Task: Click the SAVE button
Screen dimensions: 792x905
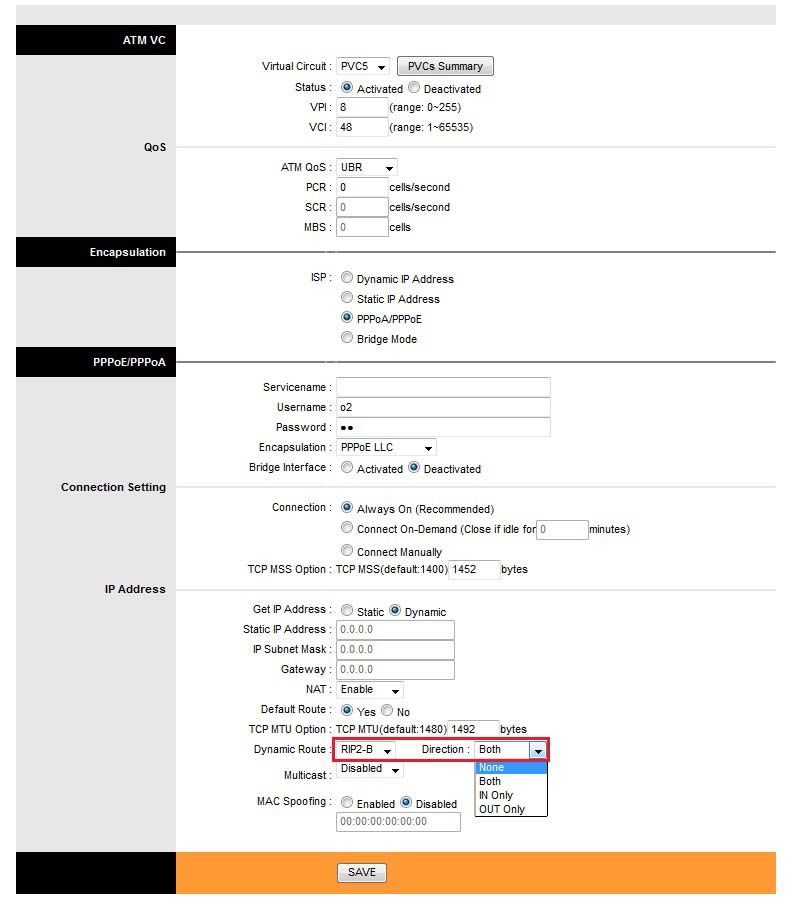Action: click(362, 873)
